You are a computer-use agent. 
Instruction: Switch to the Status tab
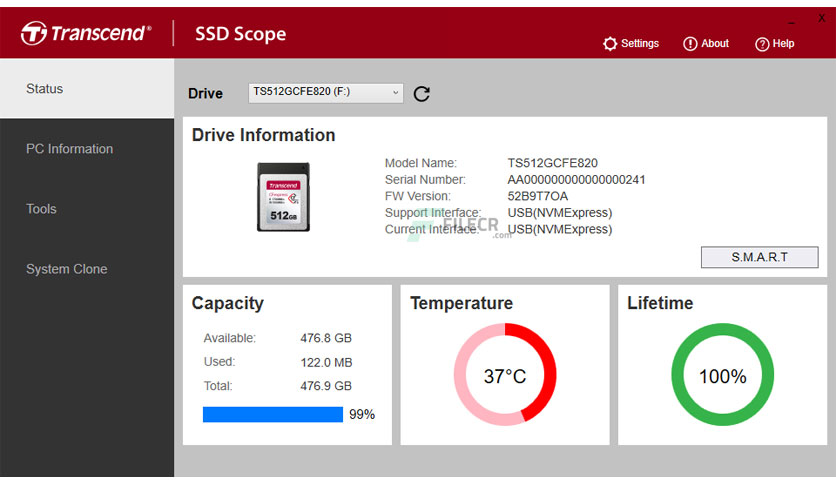(87, 88)
